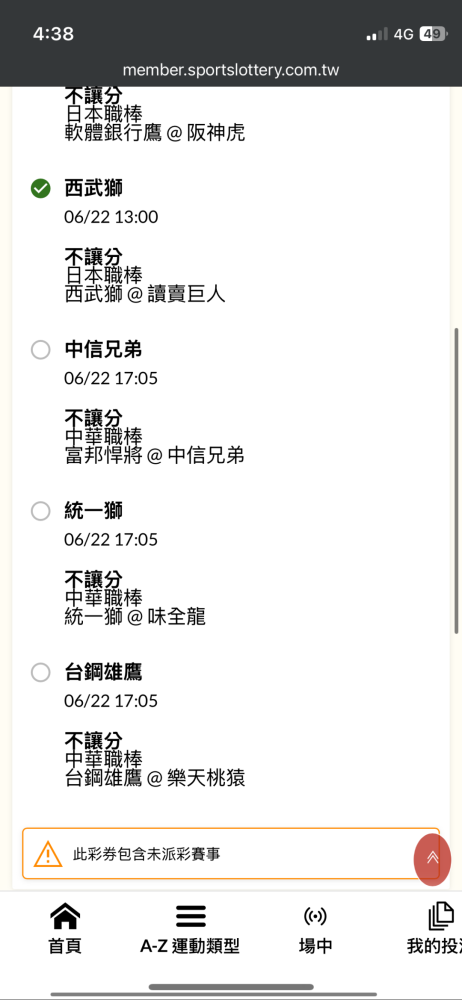This screenshot has height=1000, width=462.
Task: Tap the 富邦悍將 @ 中信兄弟 match text
Action: point(154,456)
